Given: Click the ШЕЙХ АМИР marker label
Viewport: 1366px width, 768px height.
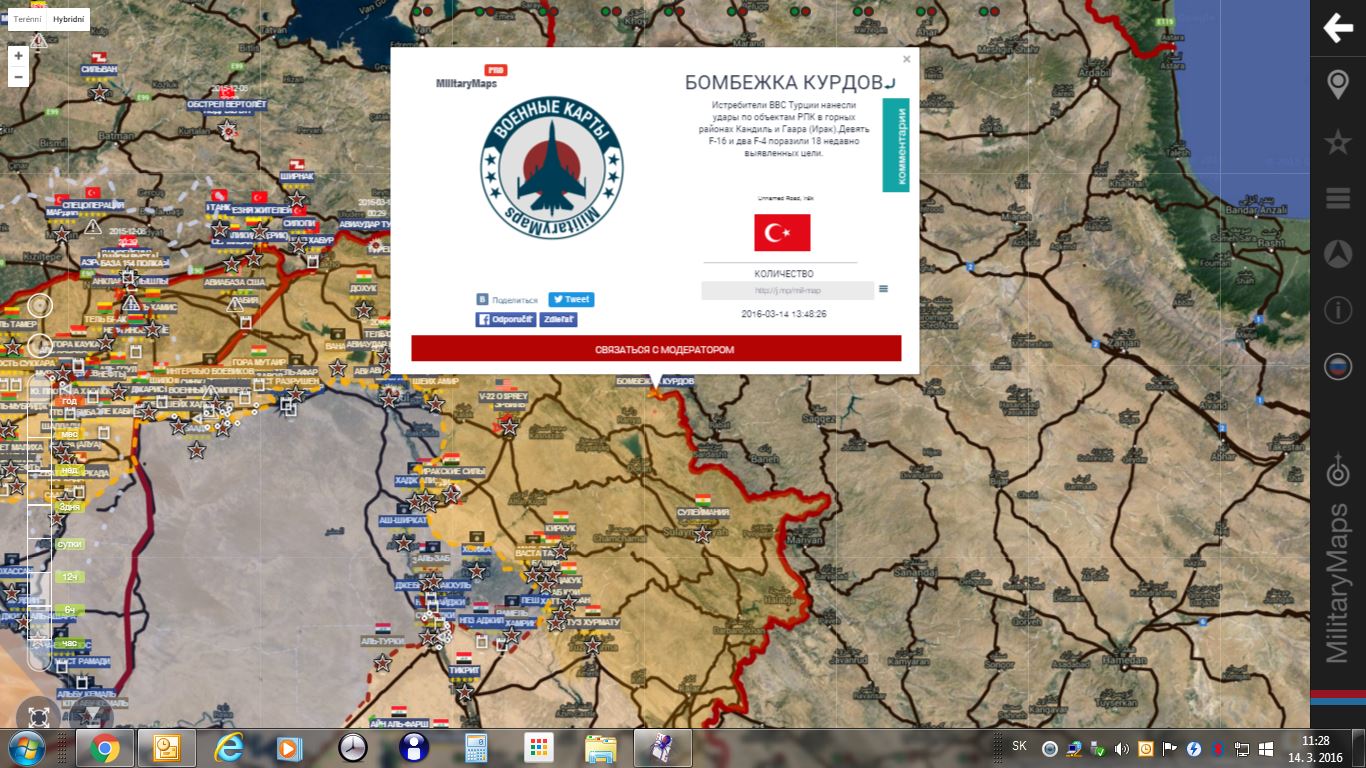Looking at the screenshot, I should pos(436,381).
